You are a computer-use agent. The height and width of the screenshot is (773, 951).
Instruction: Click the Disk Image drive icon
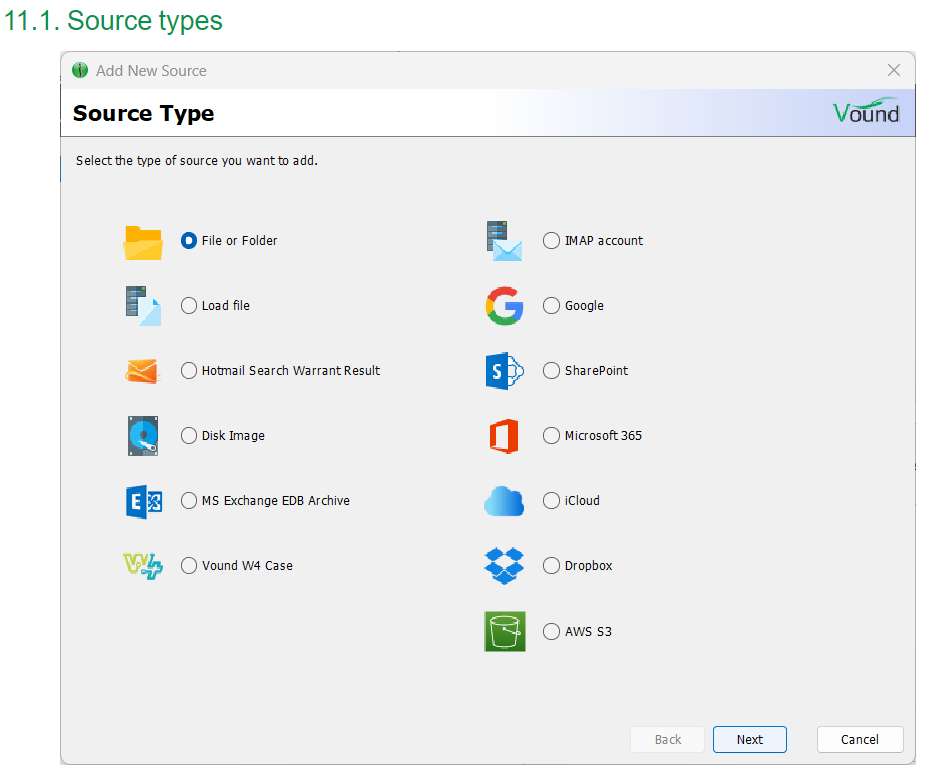(143, 436)
